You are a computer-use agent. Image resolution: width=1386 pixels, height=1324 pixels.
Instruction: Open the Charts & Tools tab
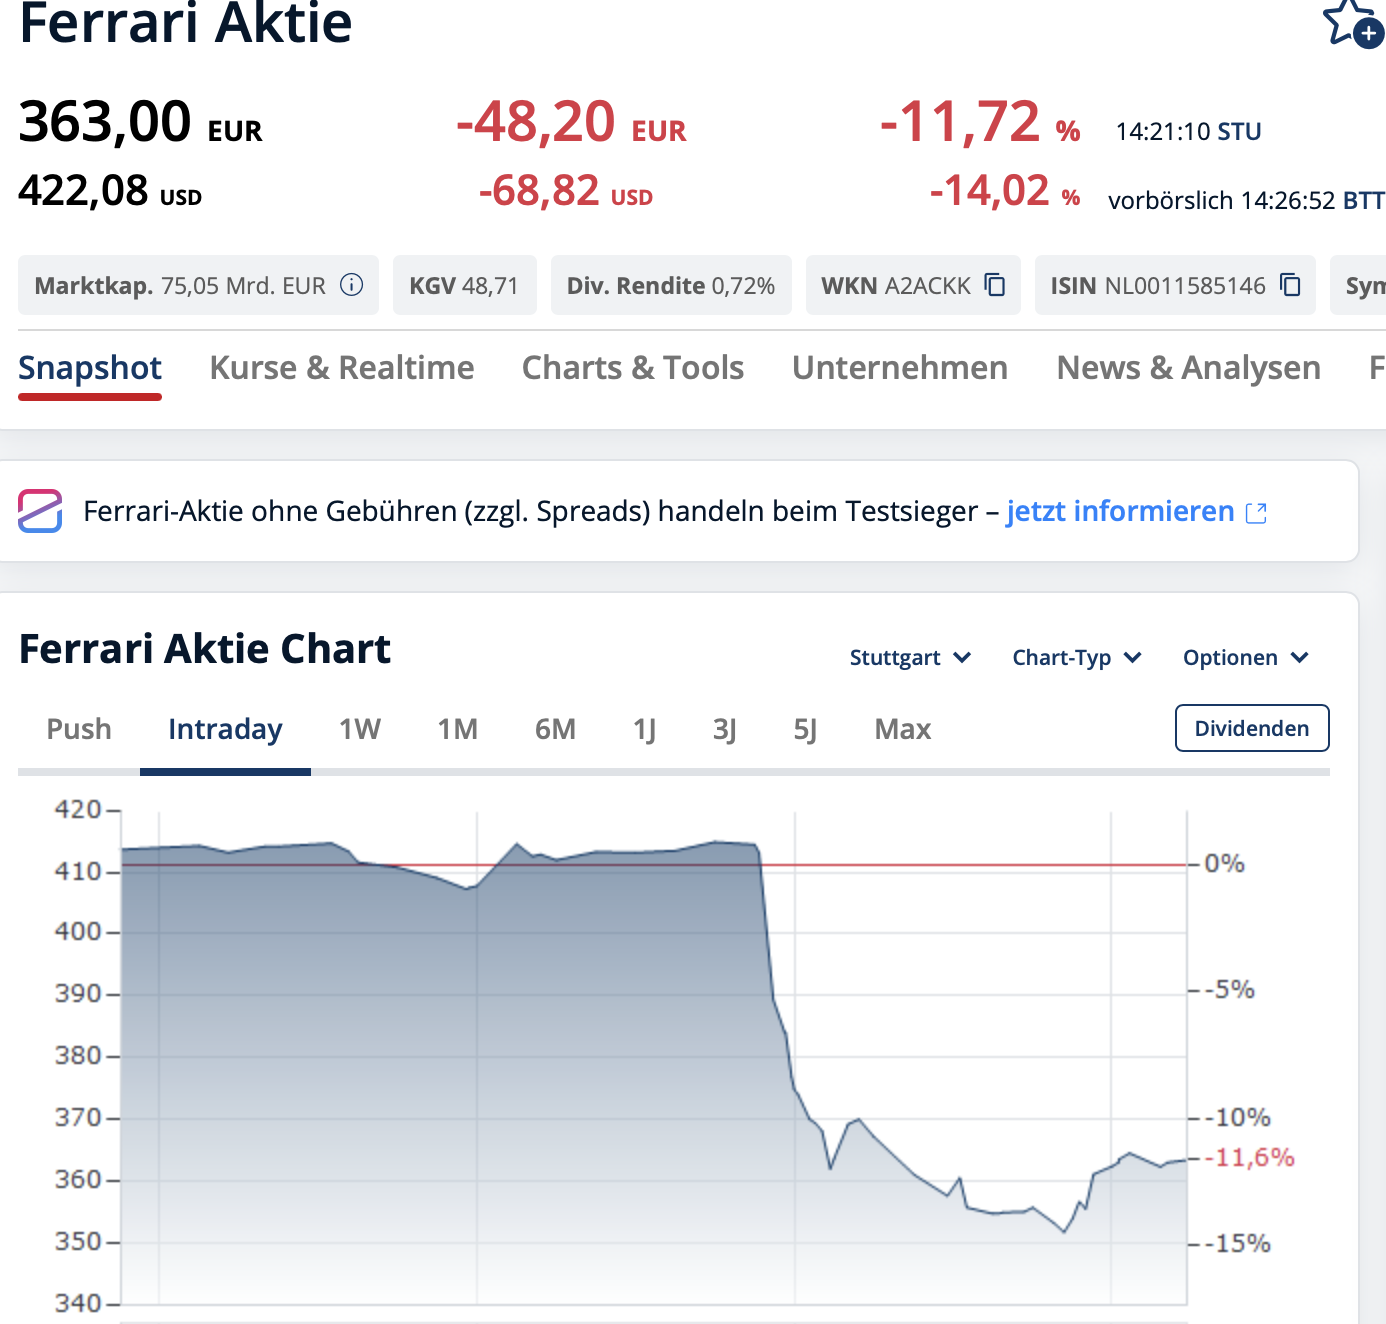[x=633, y=368]
